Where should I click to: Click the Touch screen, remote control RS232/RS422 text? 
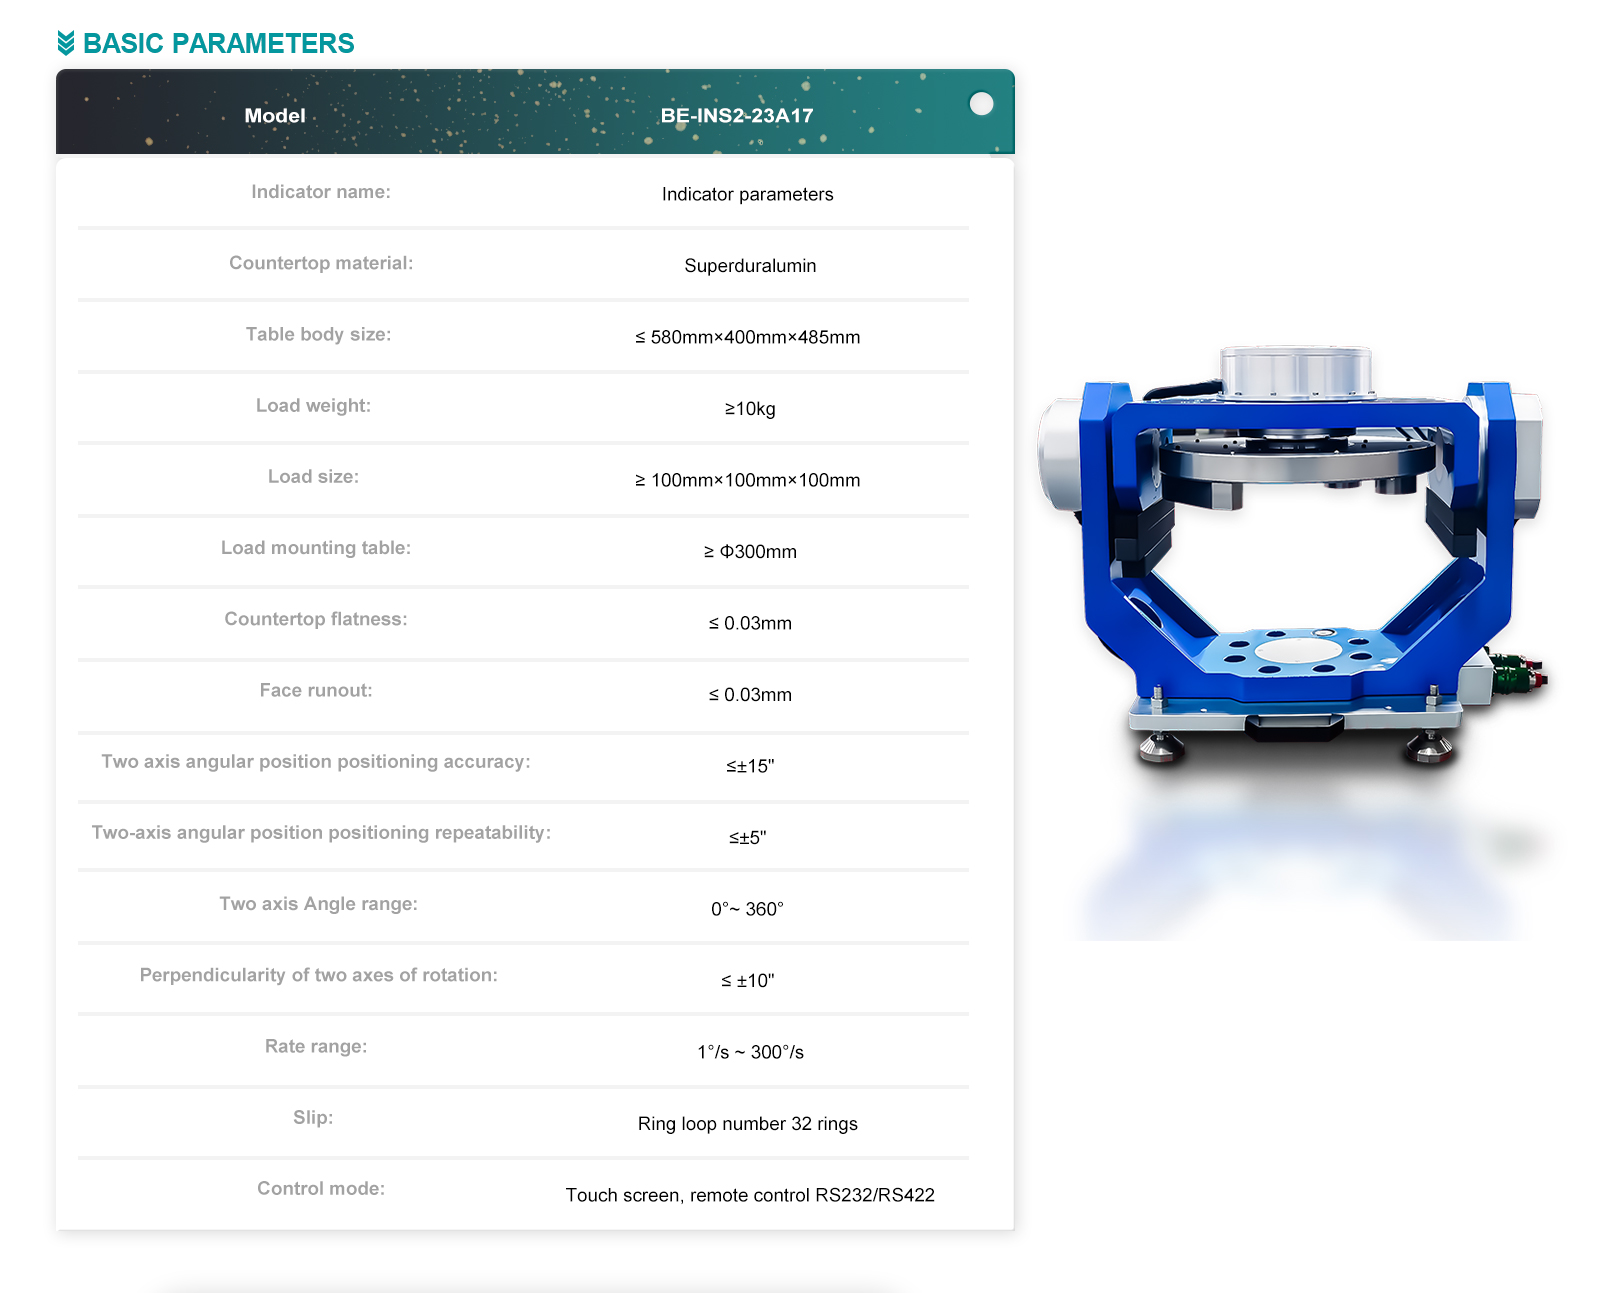pos(750,1195)
